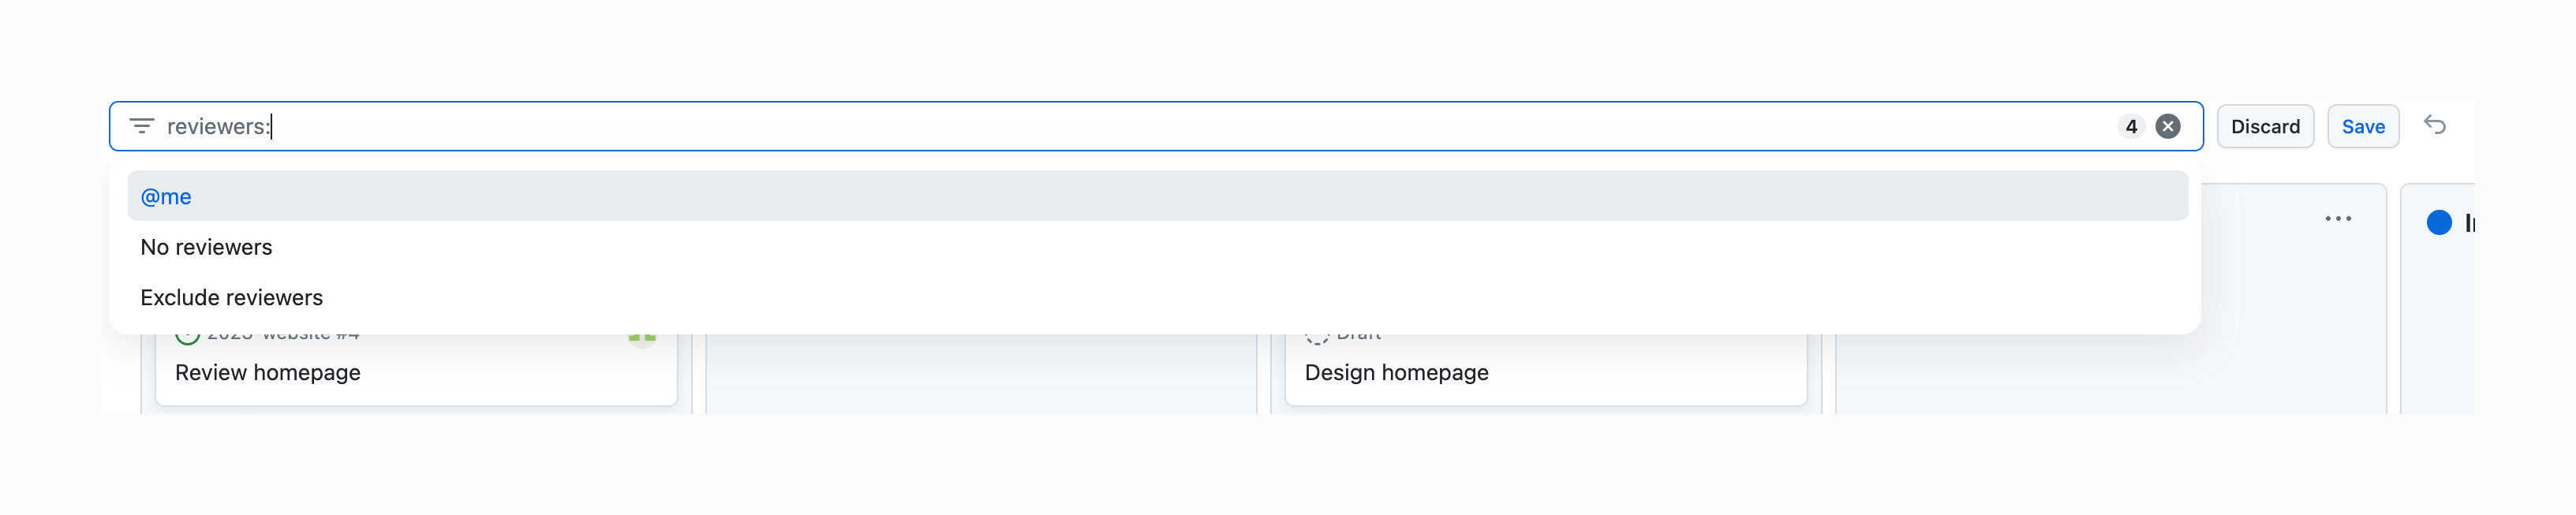Discard the filter changes
Image resolution: width=2576 pixels, height=515 pixels.
(2265, 126)
